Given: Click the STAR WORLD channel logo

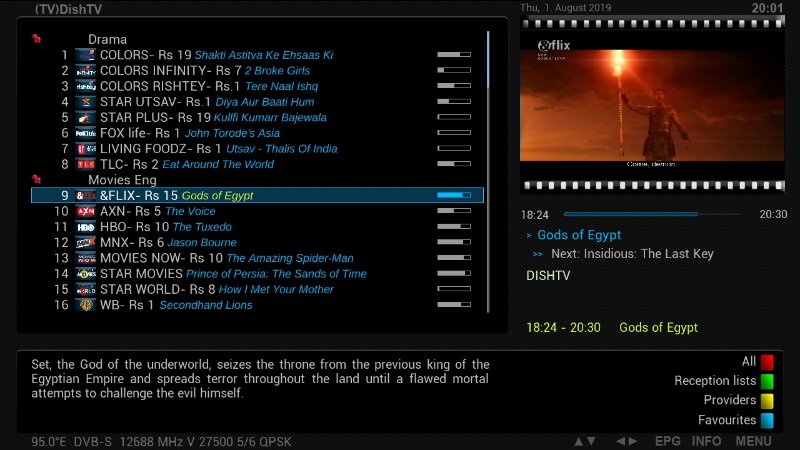Looking at the screenshot, I should click(85, 289).
